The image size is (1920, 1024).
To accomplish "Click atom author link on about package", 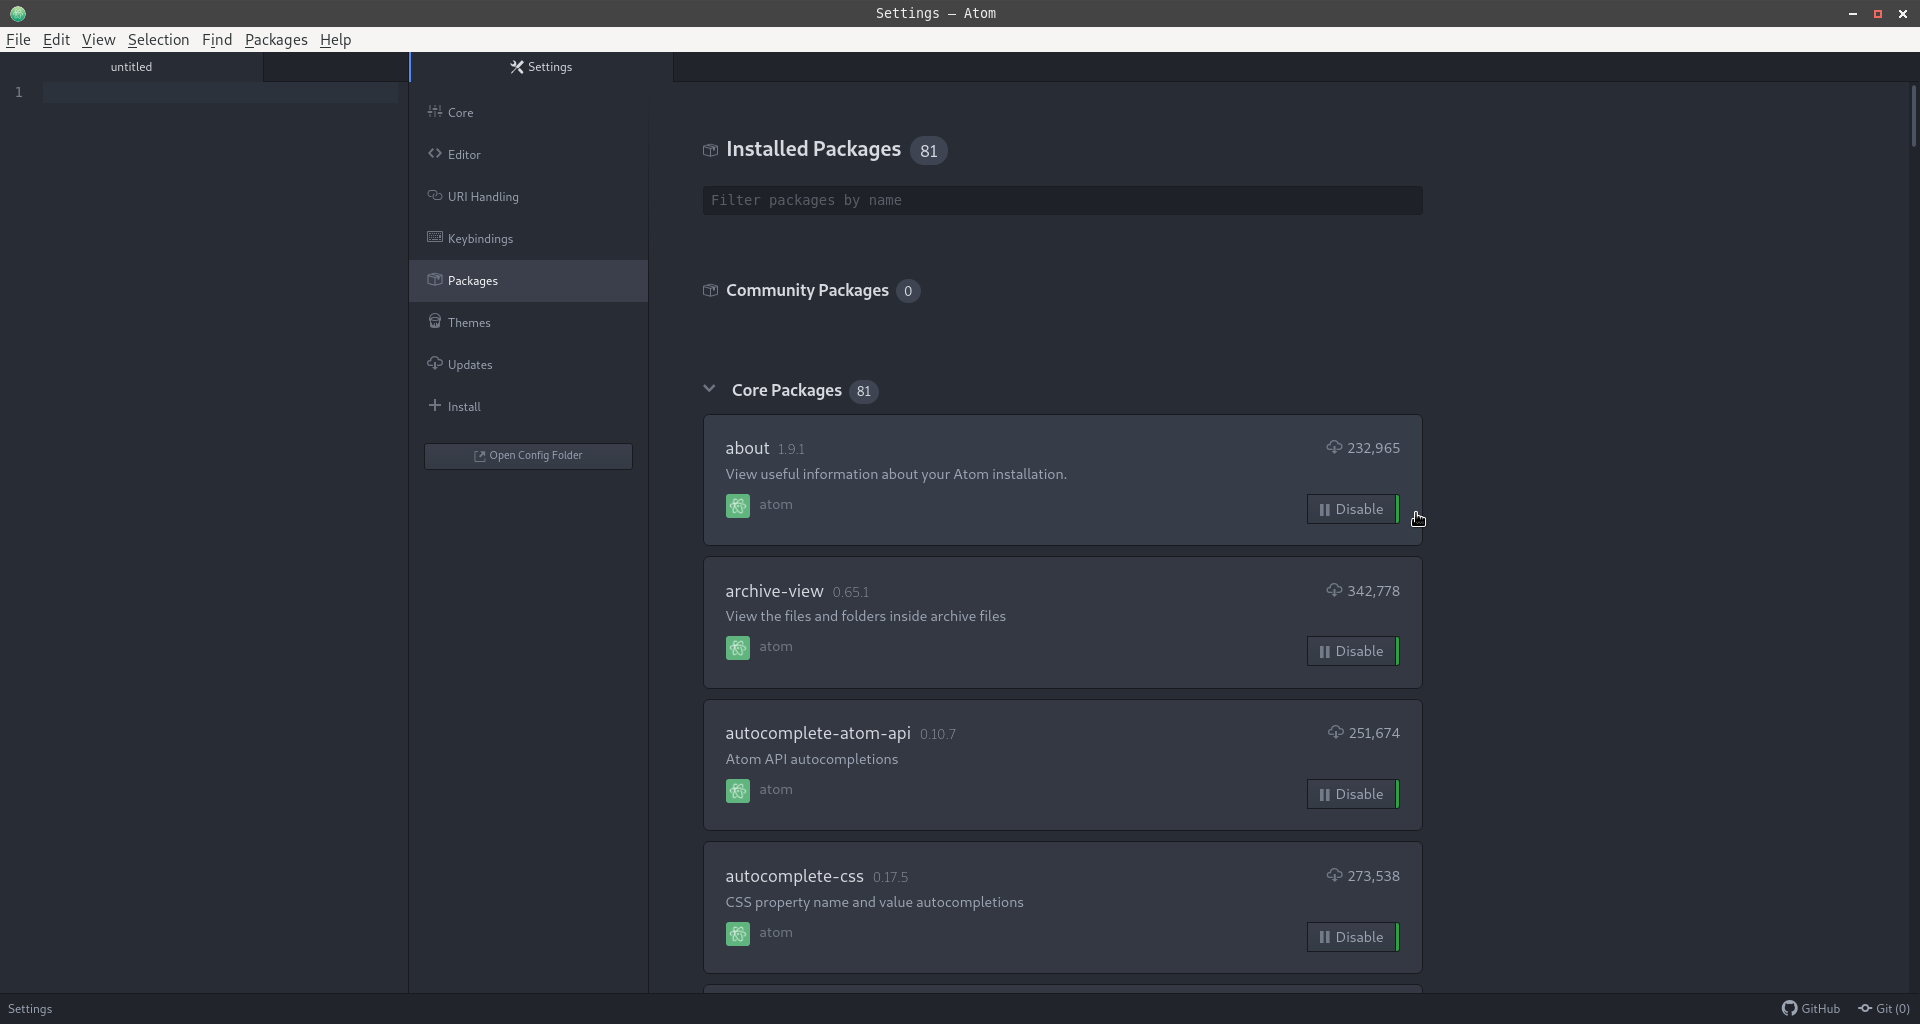I will click(776, 505).
